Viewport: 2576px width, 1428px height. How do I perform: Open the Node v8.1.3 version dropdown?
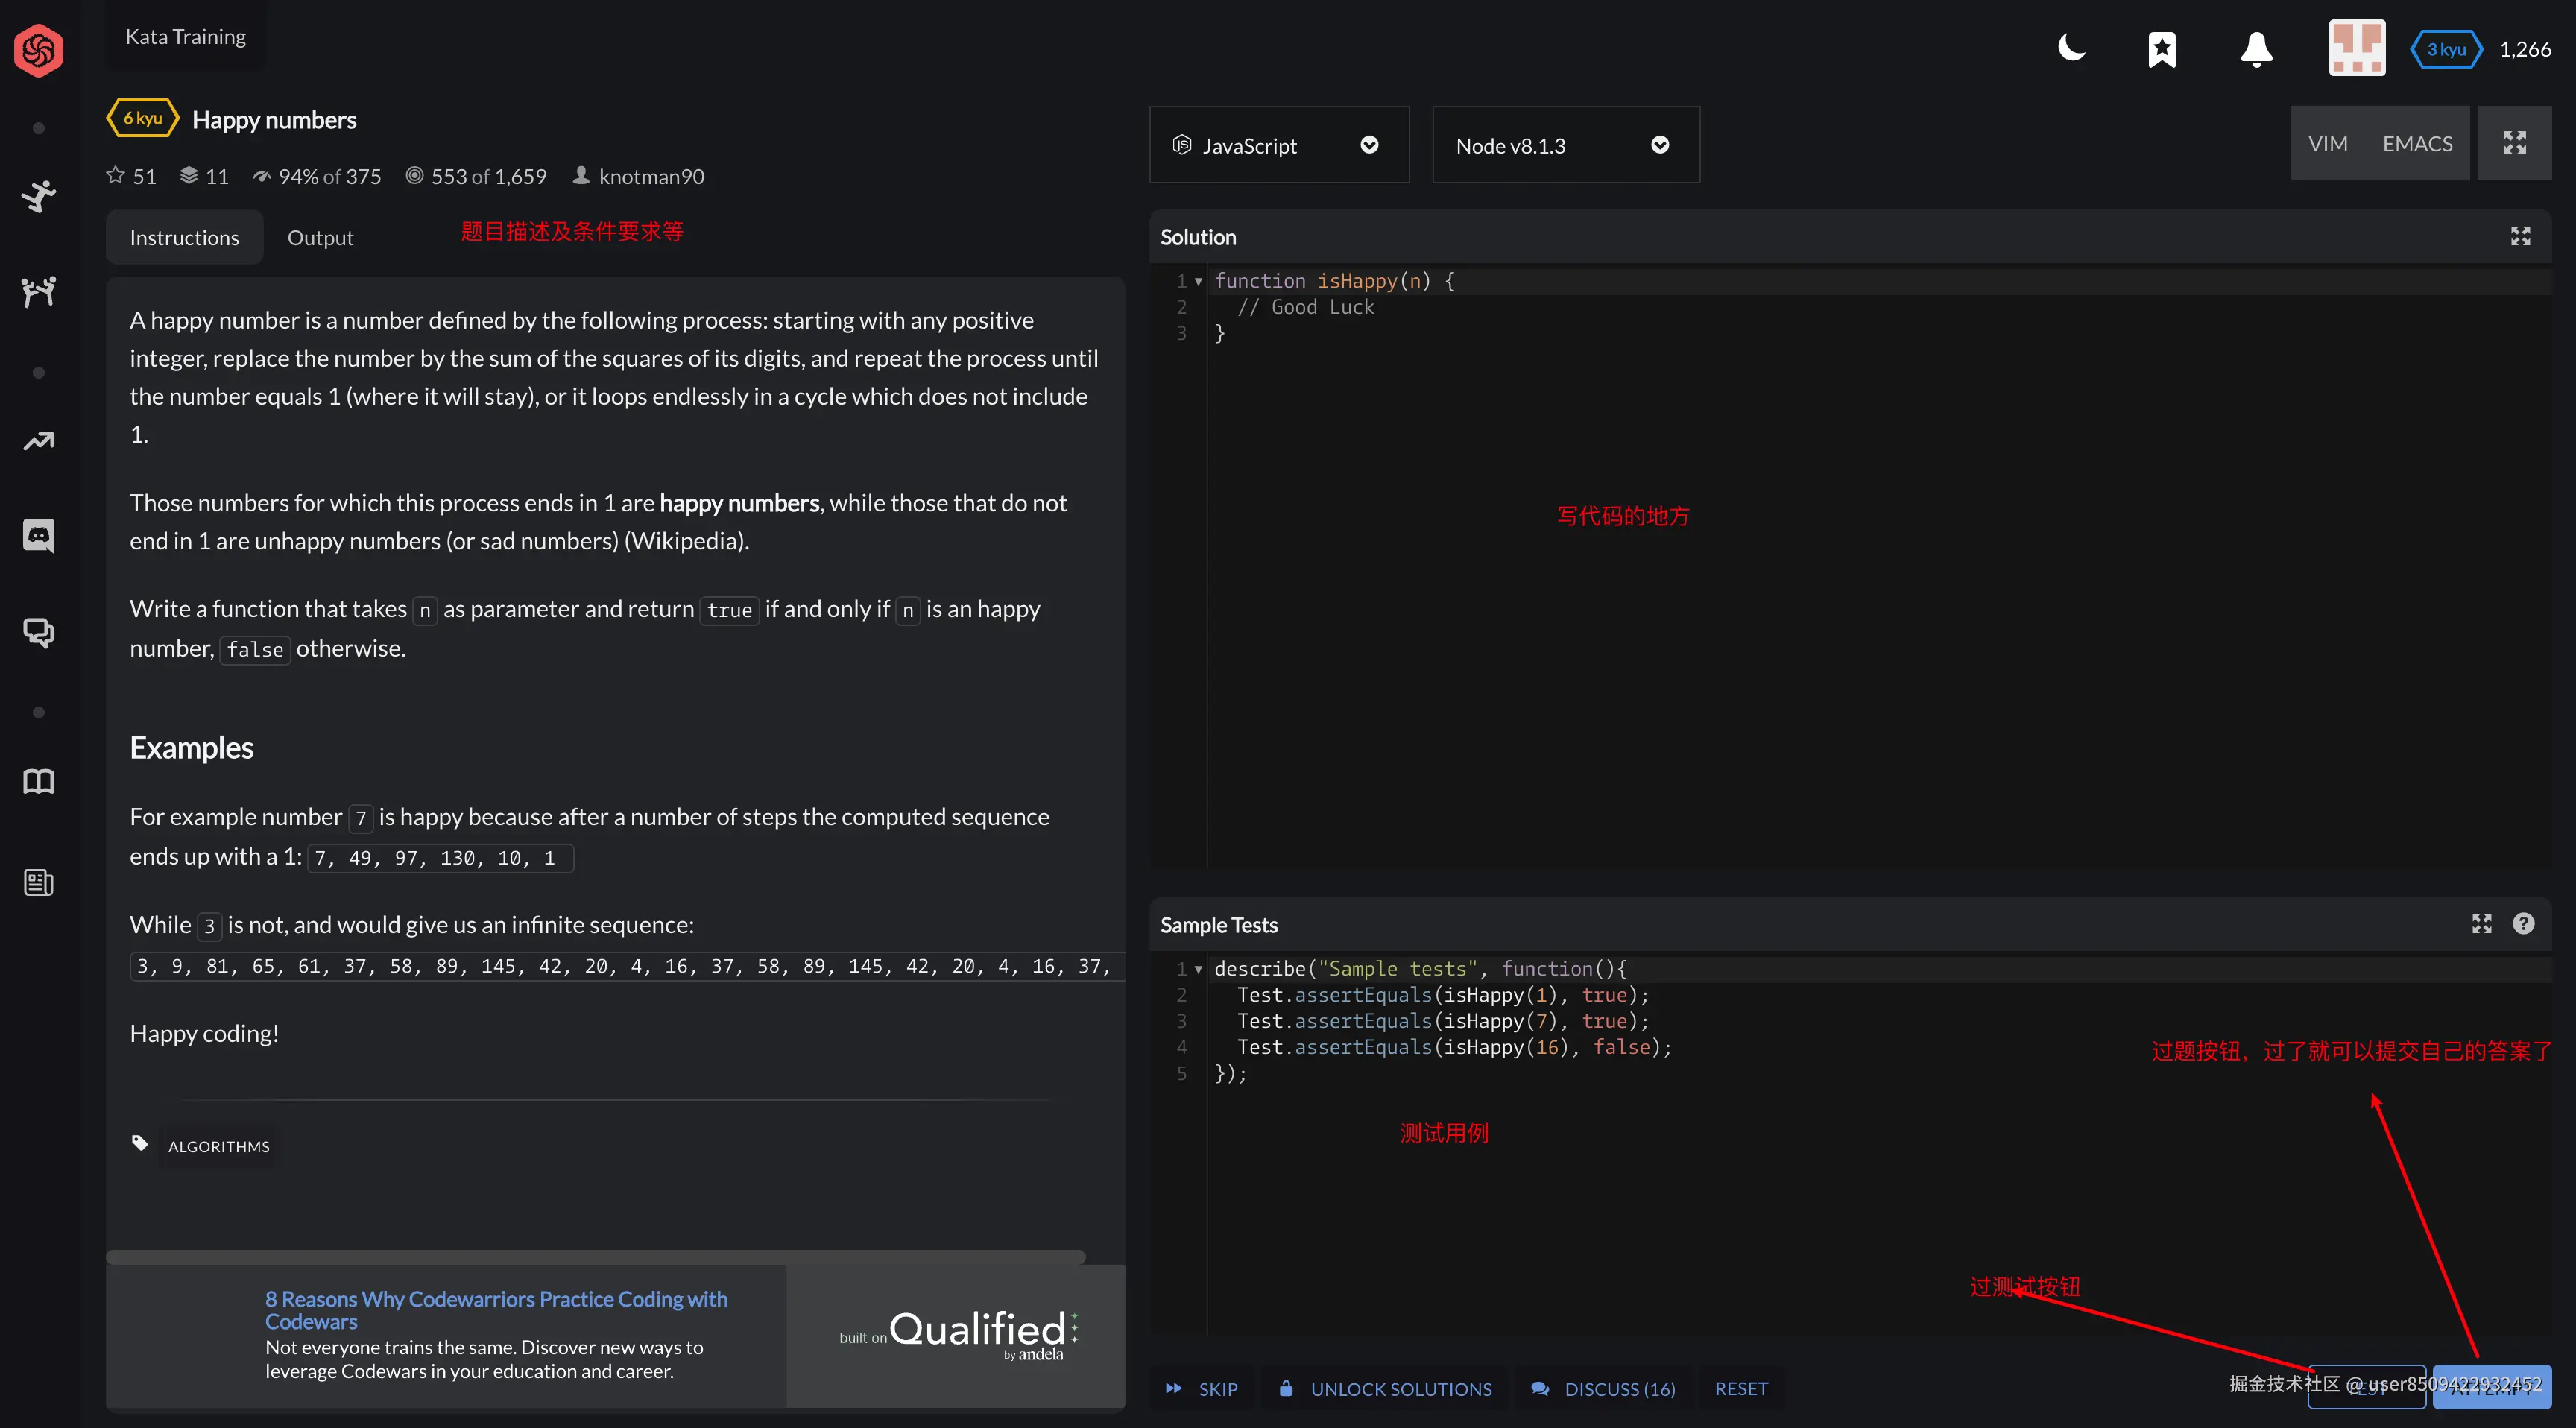(1565, 145)
